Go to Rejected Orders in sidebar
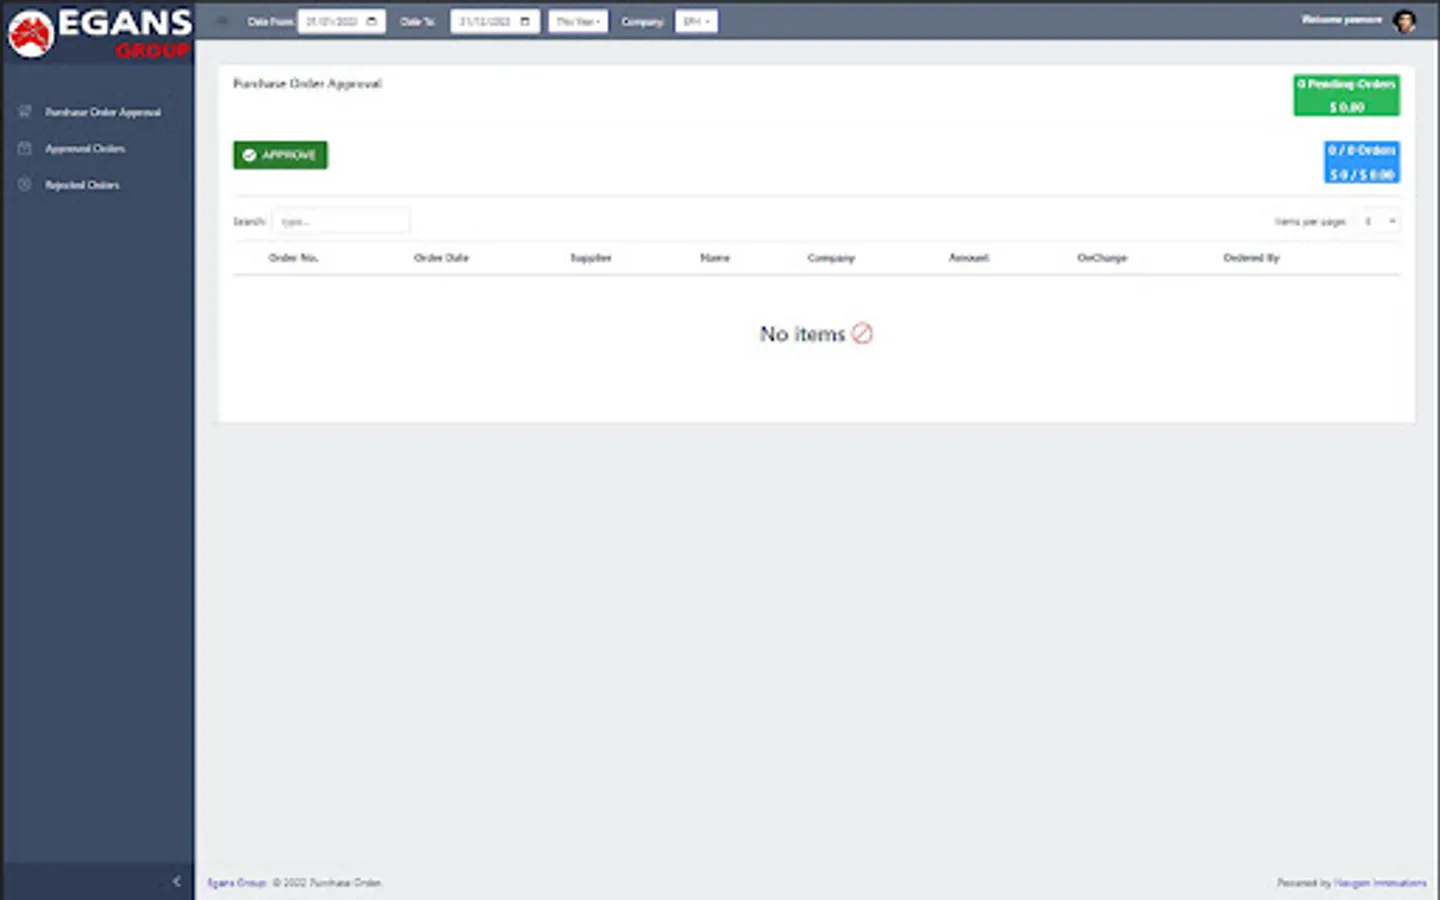Screen dimensions: 1440x900 (x=82, y=185)
